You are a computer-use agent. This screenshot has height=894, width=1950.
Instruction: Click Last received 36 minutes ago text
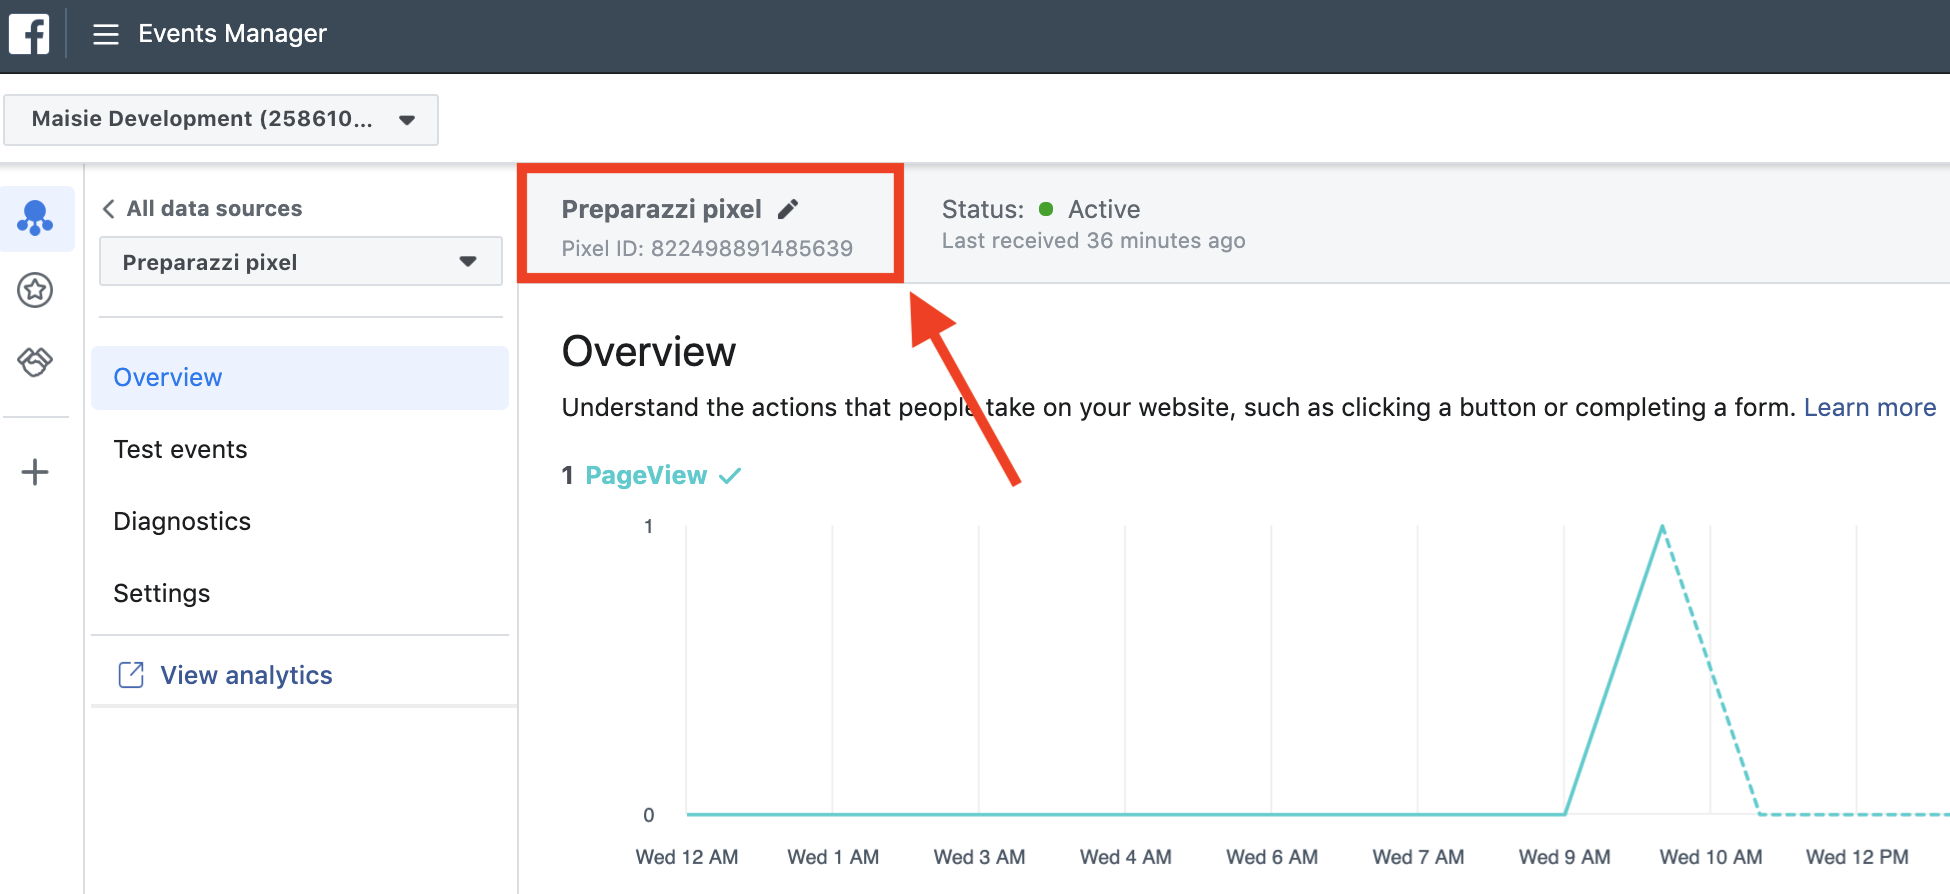pos(1093,241)
